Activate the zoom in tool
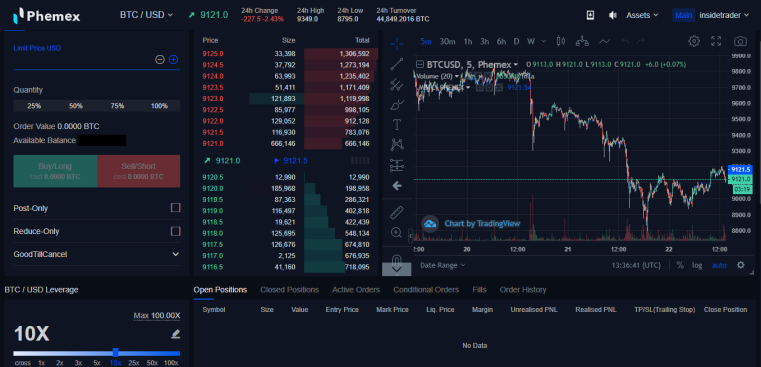The height and width of the screenshot is (367, 761). [397, 233]
